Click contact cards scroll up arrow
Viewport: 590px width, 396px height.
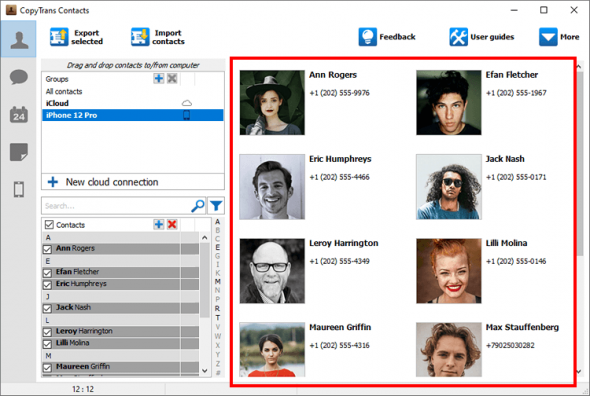point(579,66)
